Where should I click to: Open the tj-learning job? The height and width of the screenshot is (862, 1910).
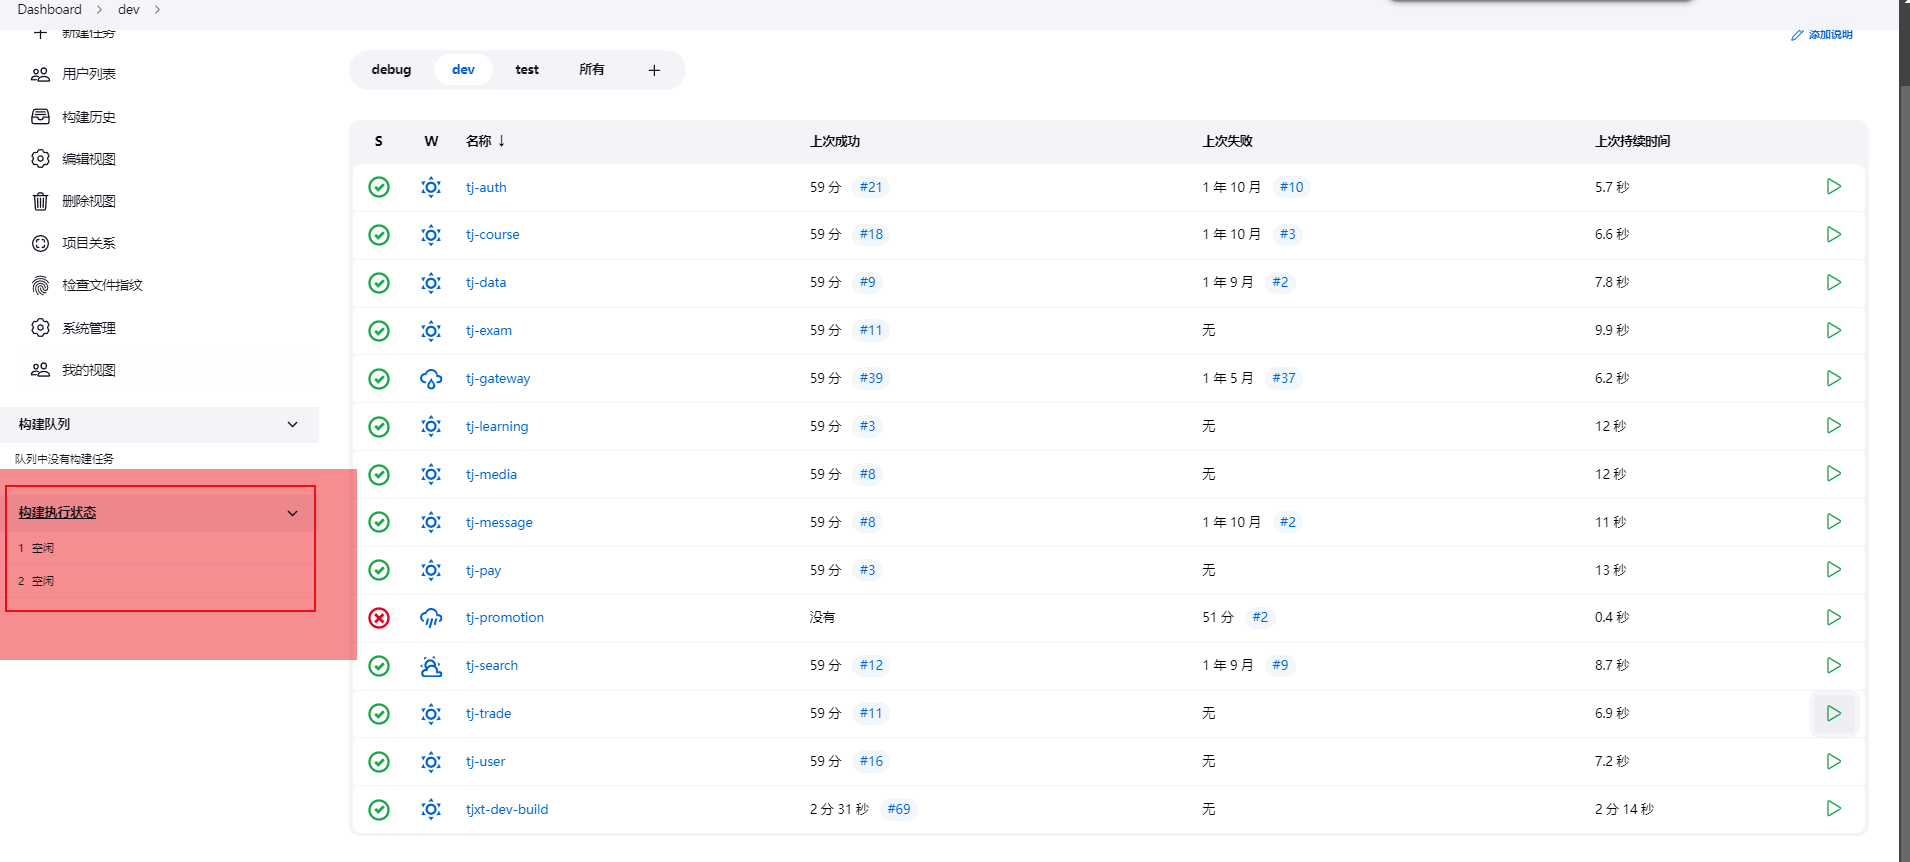(x=497, y=426)
